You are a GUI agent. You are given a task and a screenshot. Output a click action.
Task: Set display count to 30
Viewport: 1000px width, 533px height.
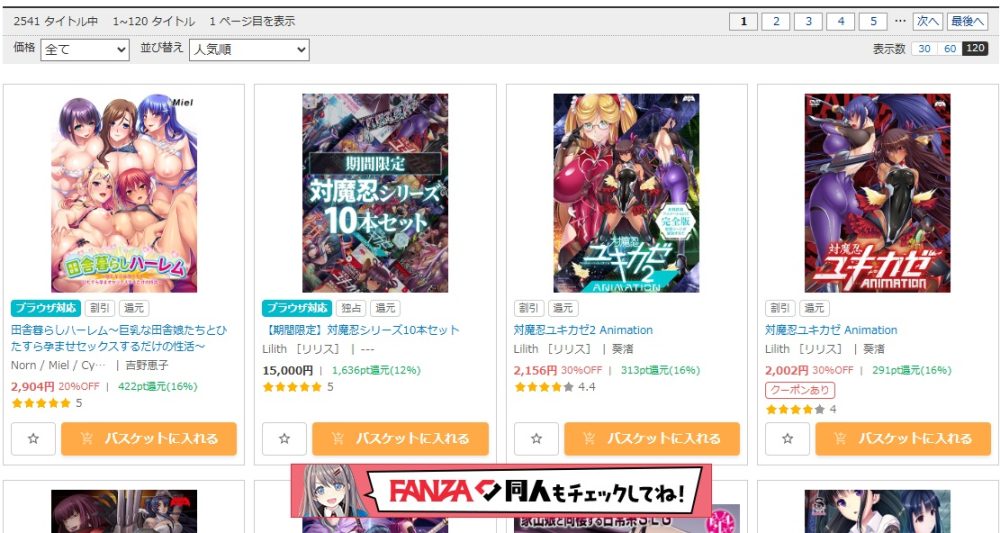point(924,49)
